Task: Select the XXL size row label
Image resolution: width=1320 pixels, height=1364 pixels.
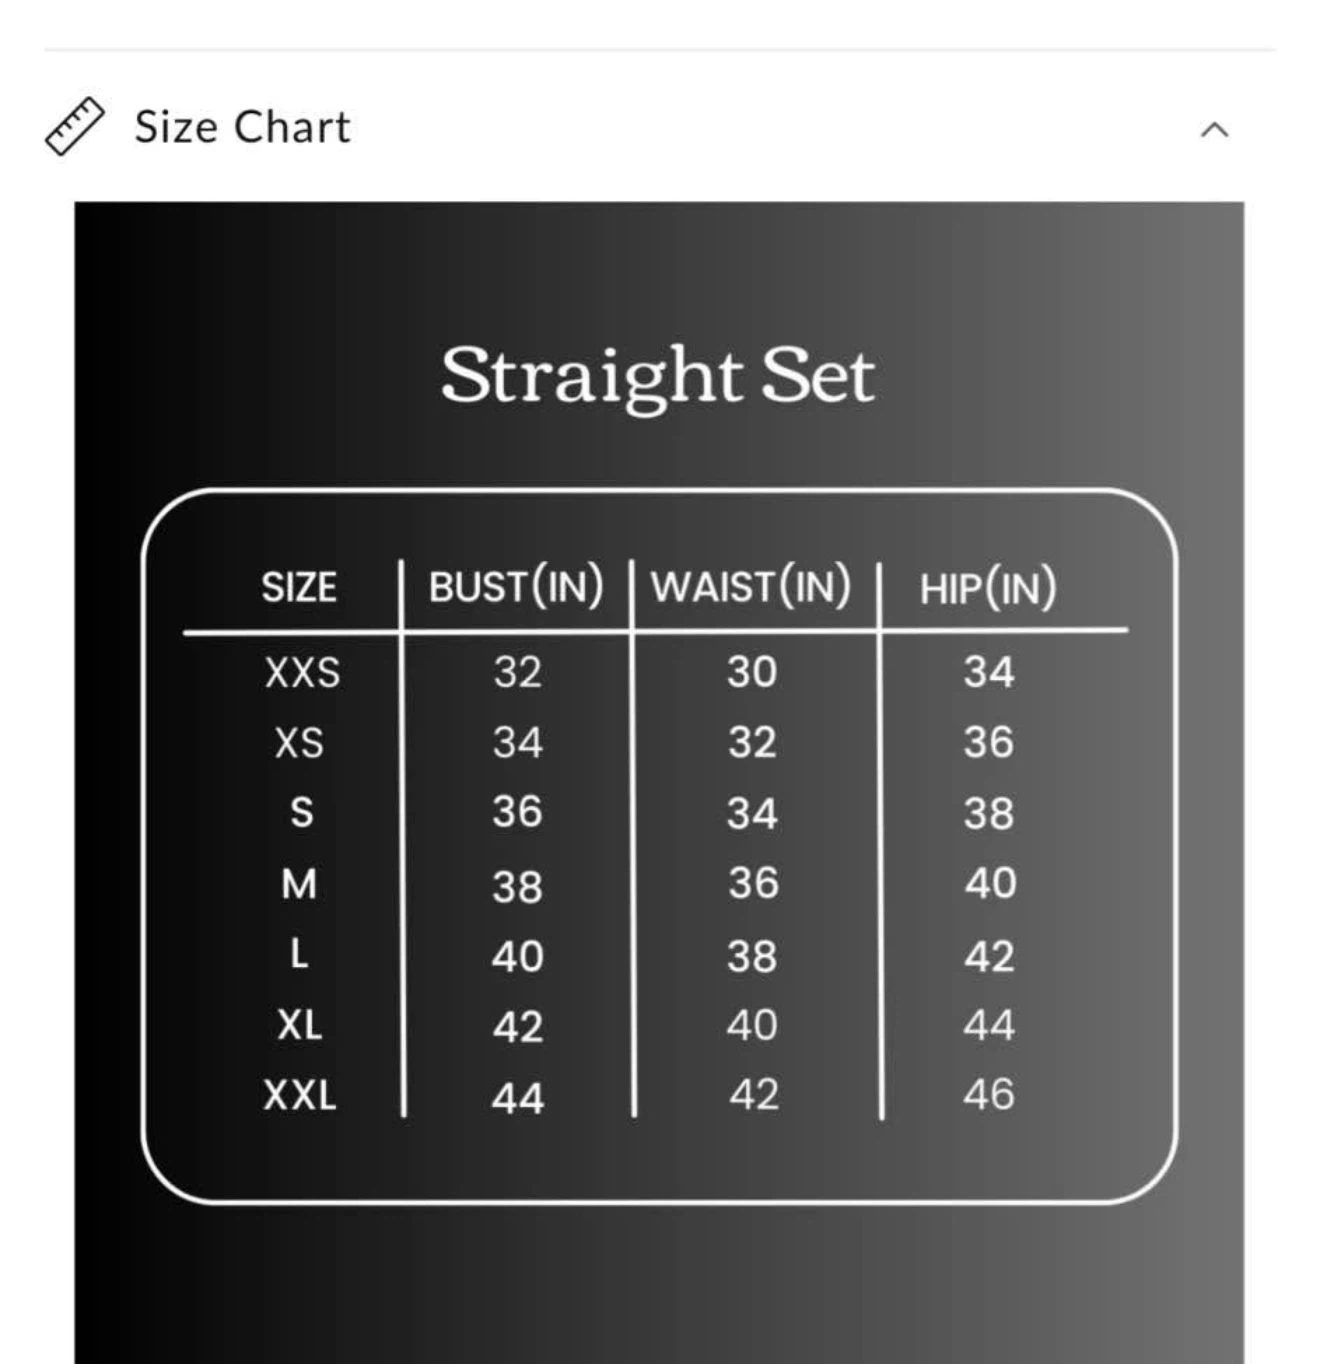Action: tap(300, 1095)
